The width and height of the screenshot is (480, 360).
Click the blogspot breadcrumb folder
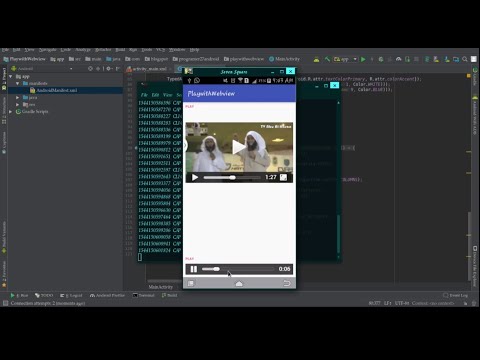coord(156,59)
